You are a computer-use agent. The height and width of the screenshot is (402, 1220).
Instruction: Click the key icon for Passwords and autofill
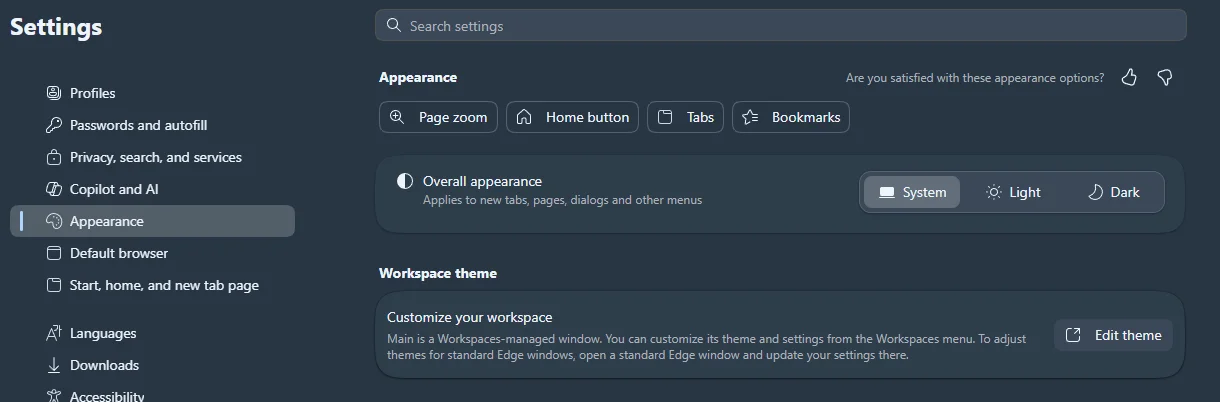54,125
